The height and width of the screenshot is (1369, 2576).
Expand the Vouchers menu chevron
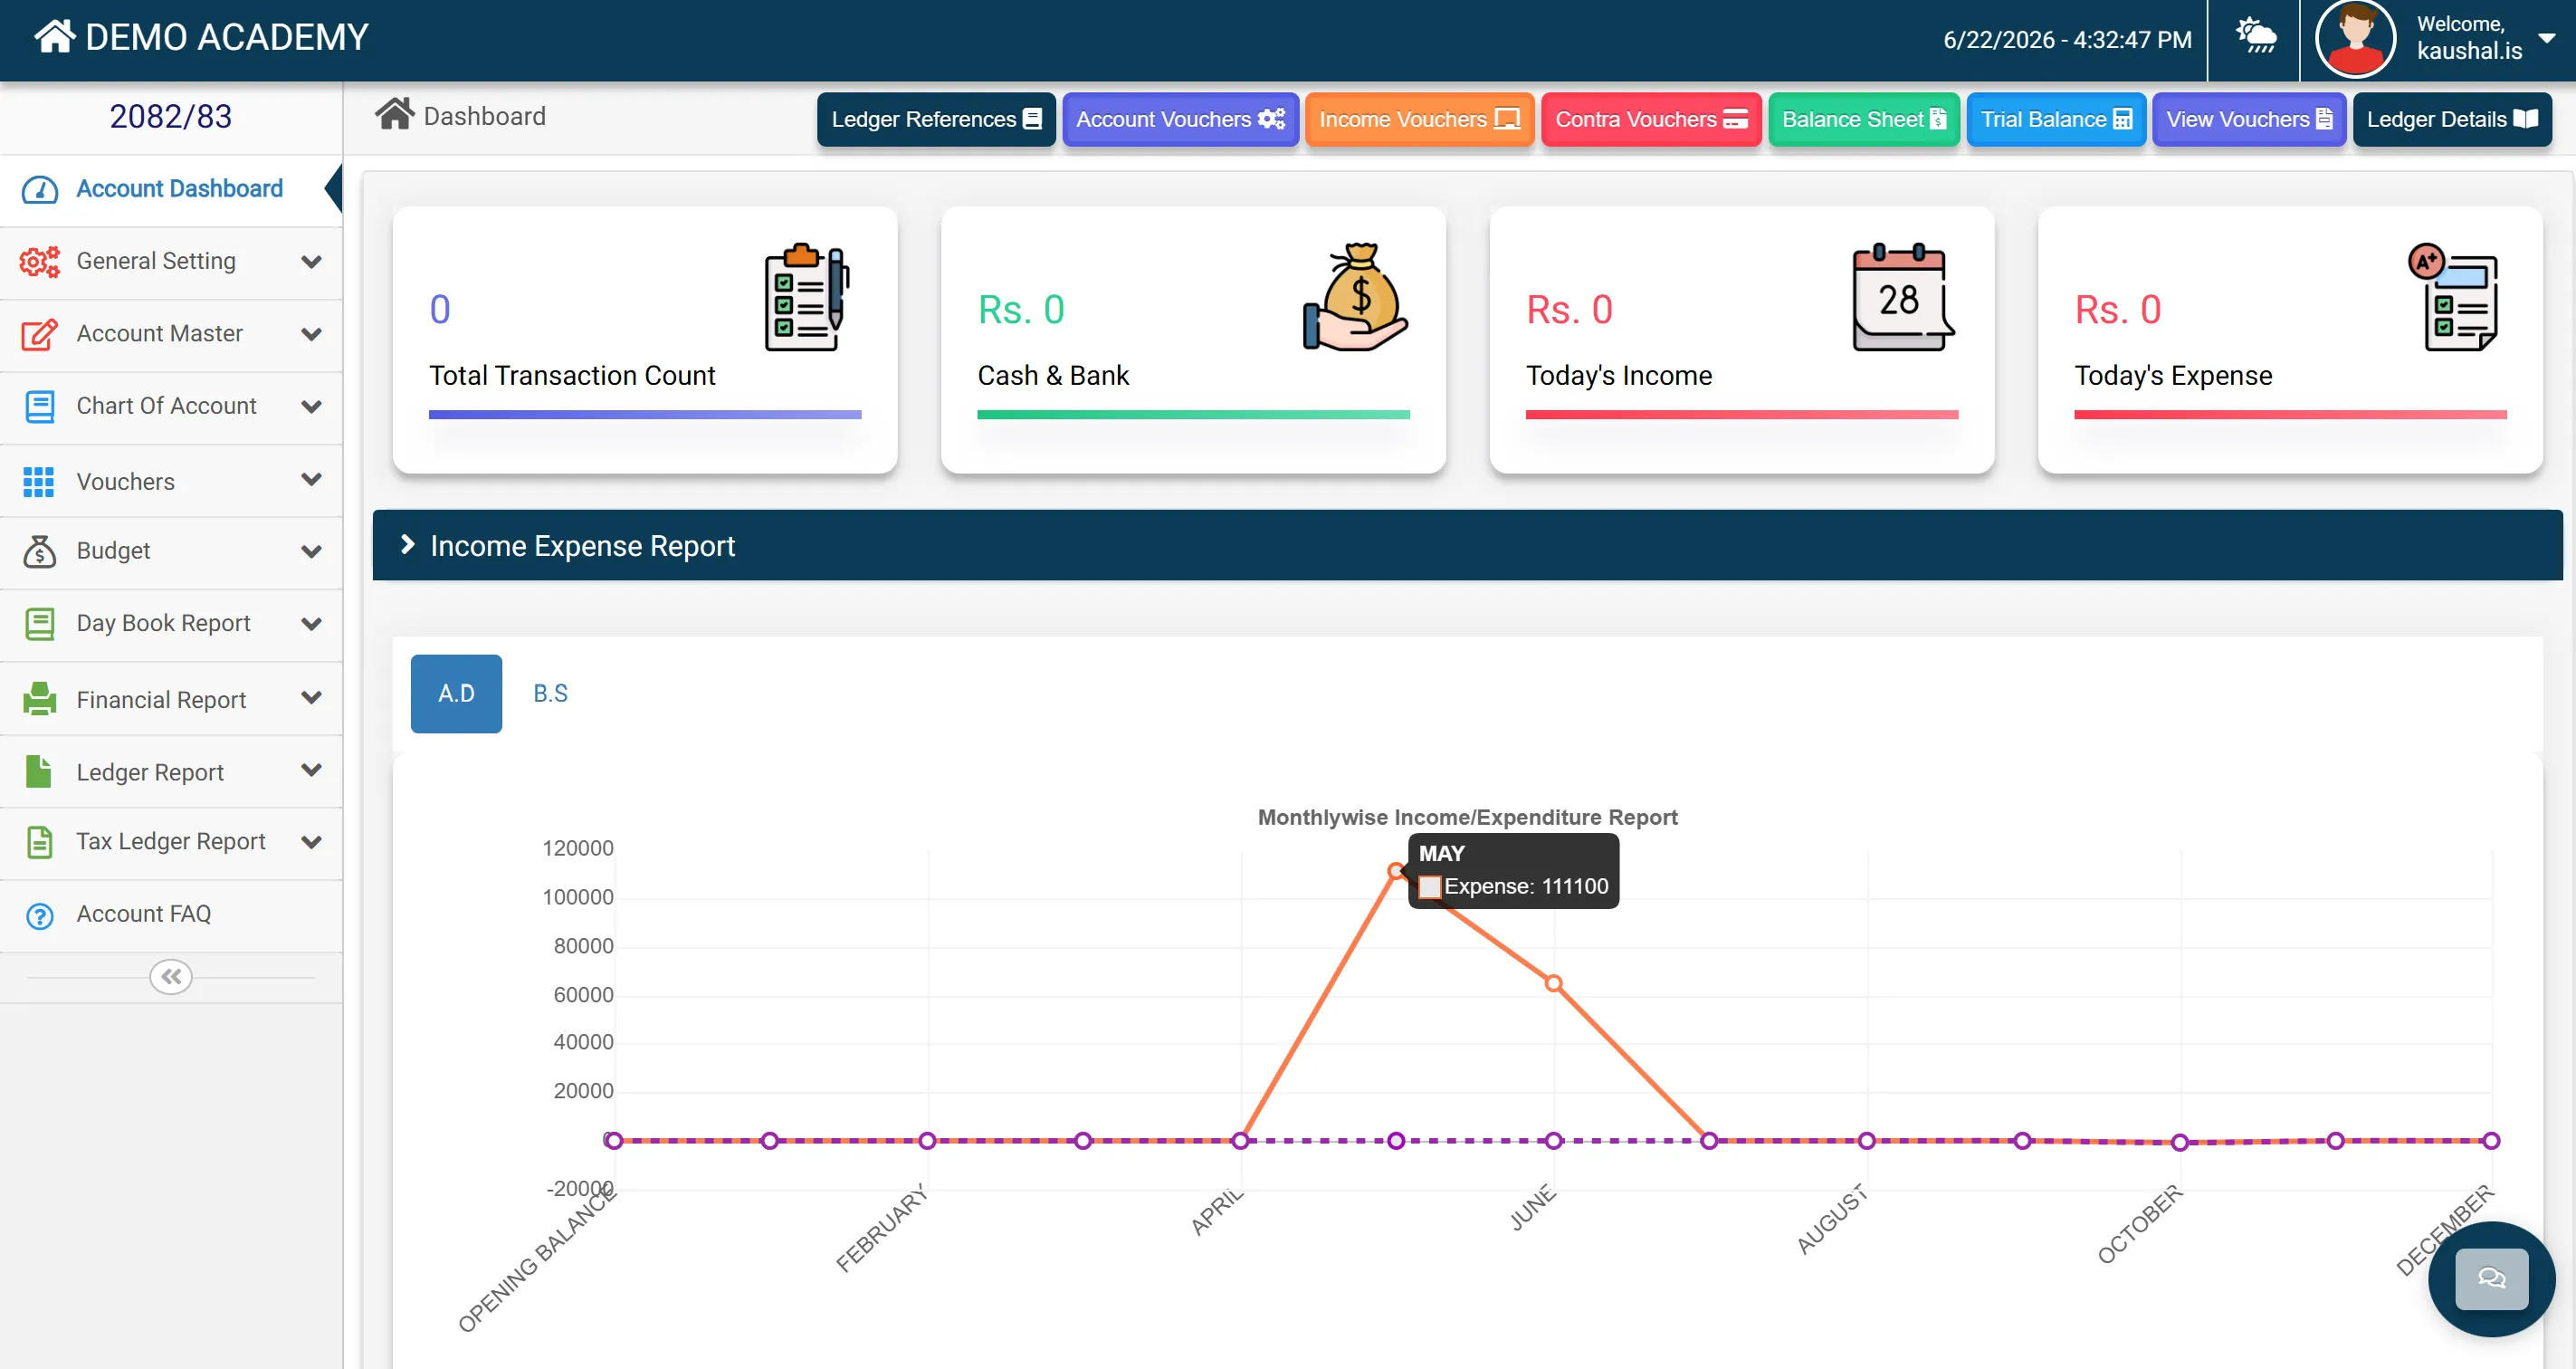pyautogui.click(x=311, y=479)
